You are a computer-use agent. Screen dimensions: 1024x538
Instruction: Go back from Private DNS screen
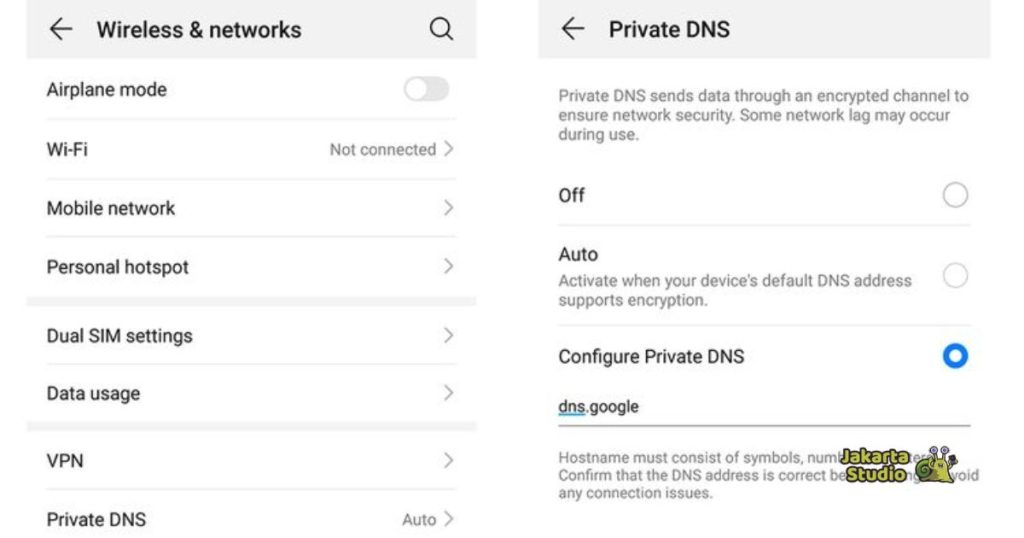click(572, 30)
